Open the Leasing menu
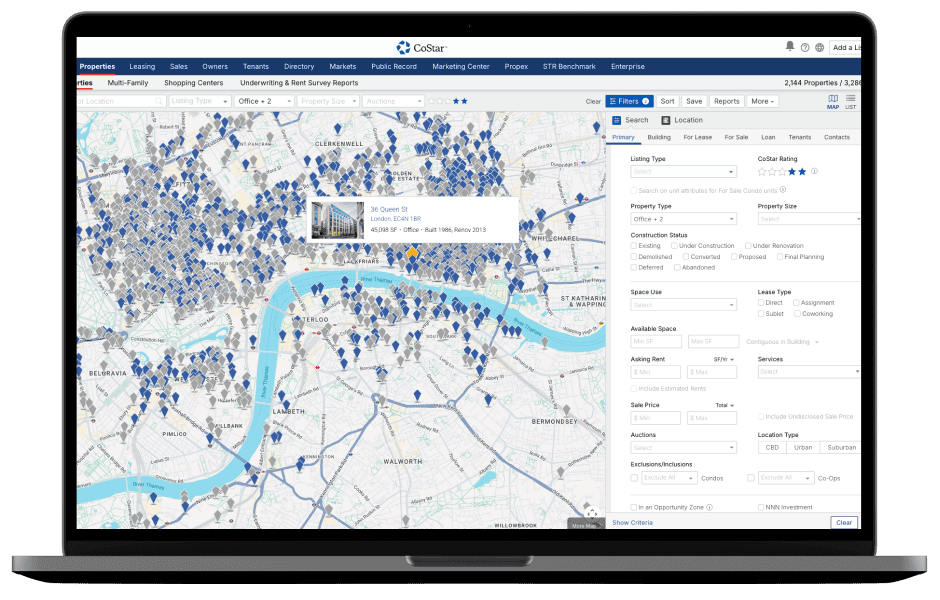The image size is (940, 600). (141, 67)
